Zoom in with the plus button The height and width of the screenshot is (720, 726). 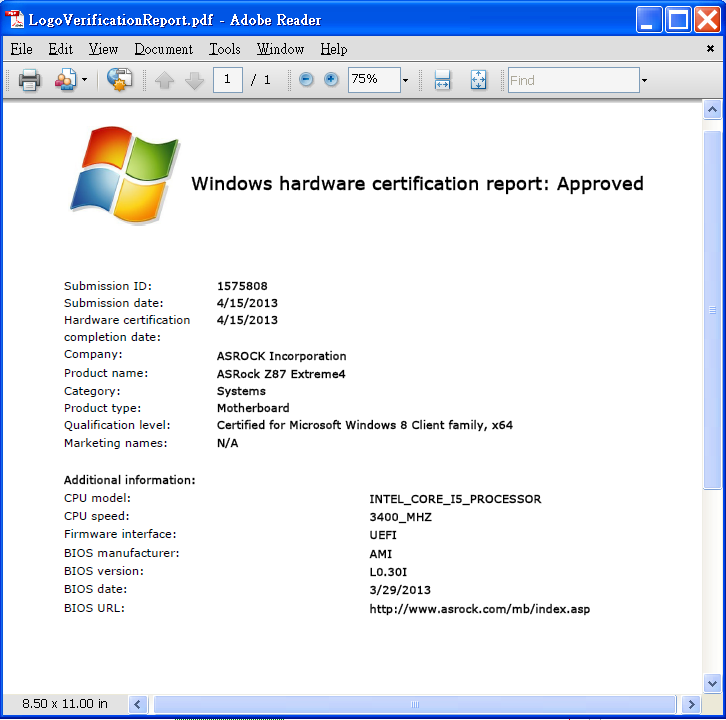[331, 80]
